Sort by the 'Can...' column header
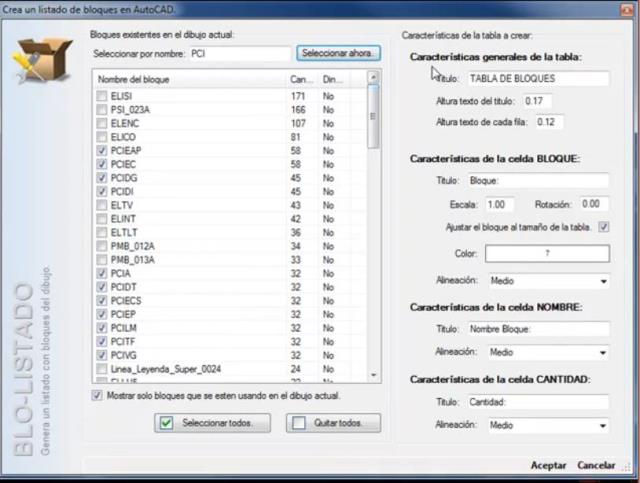The height and width of the screenshot is (483, 640). (302, 80)
